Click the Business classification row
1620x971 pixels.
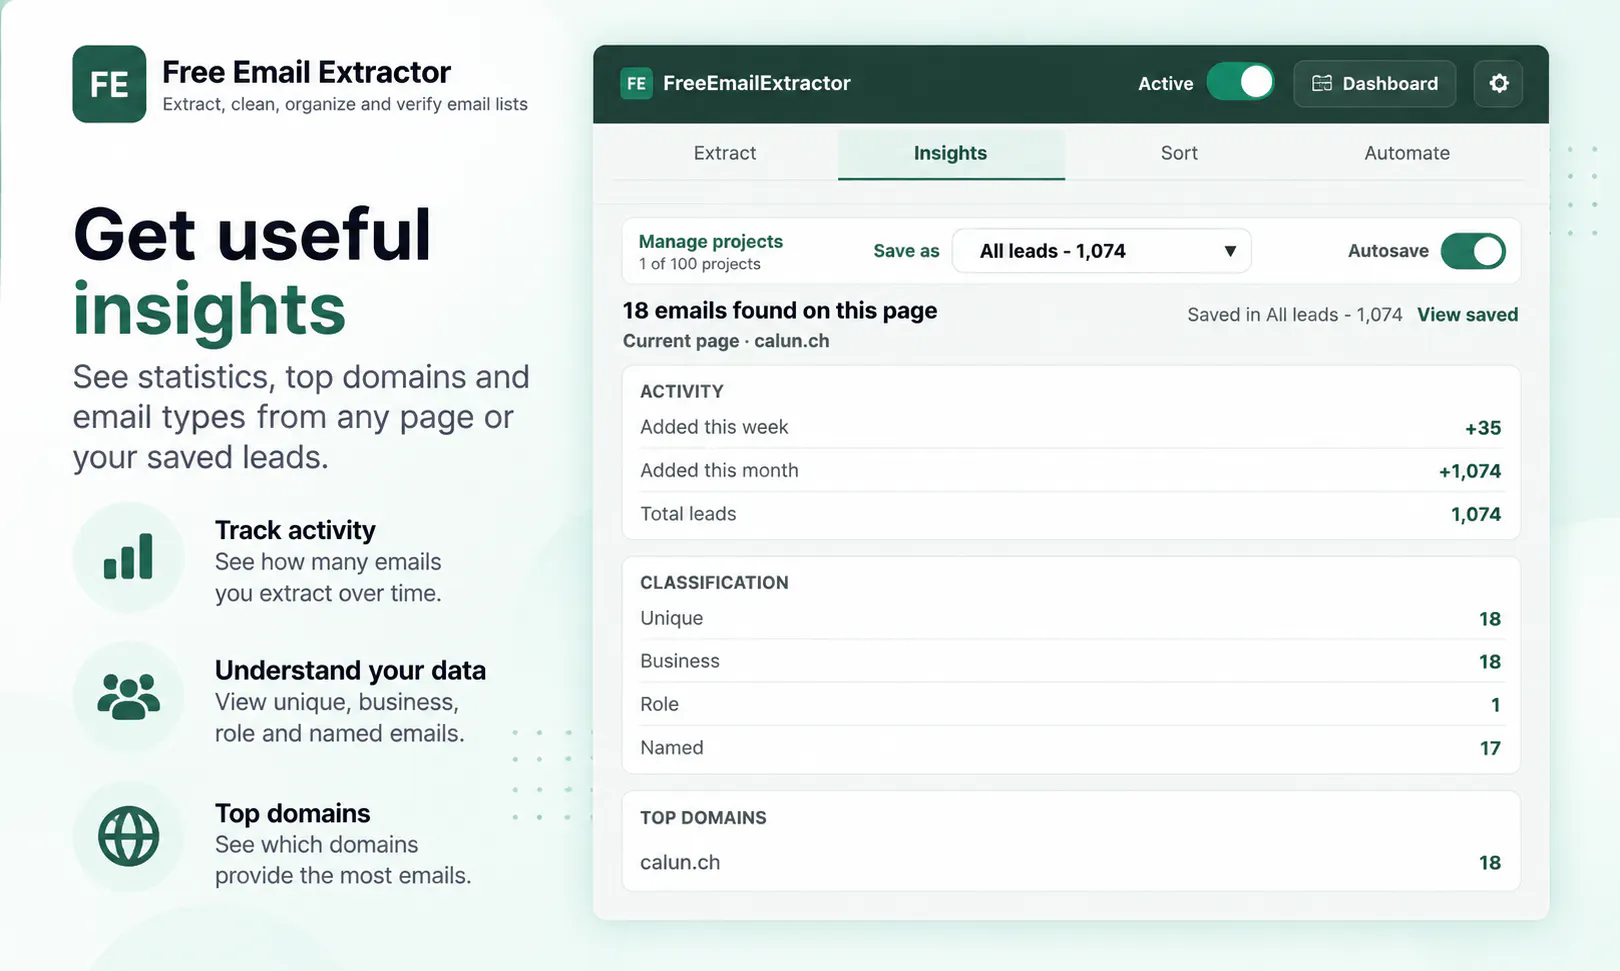coord(1070,661)
